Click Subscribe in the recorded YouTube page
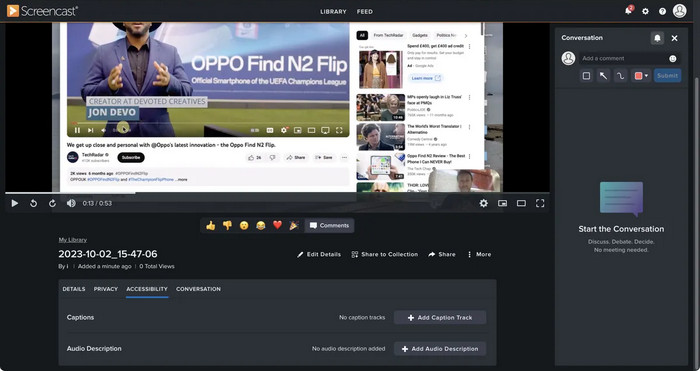 click(x=131, y=158)
